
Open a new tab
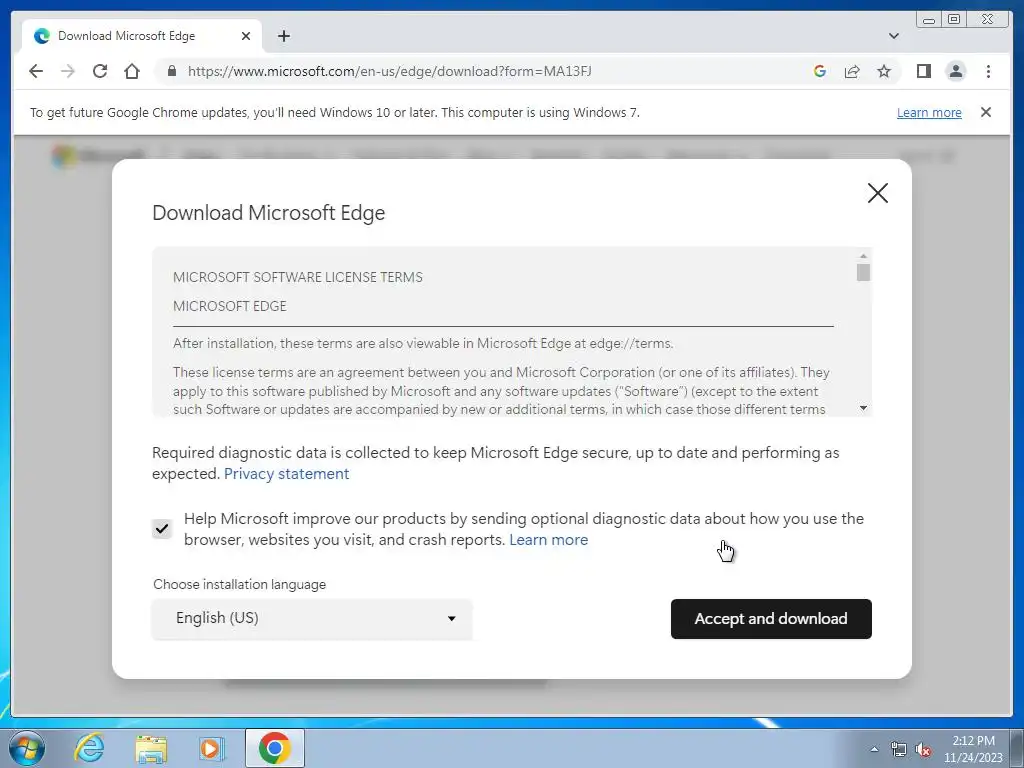283,36
